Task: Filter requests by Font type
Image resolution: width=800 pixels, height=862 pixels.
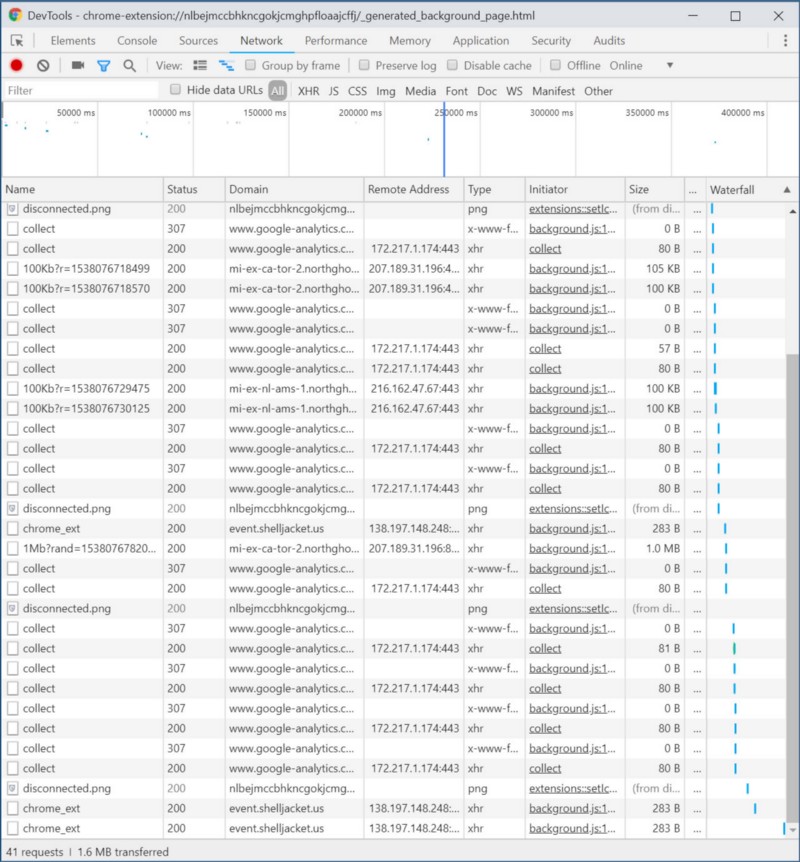Action: [456, 91]
